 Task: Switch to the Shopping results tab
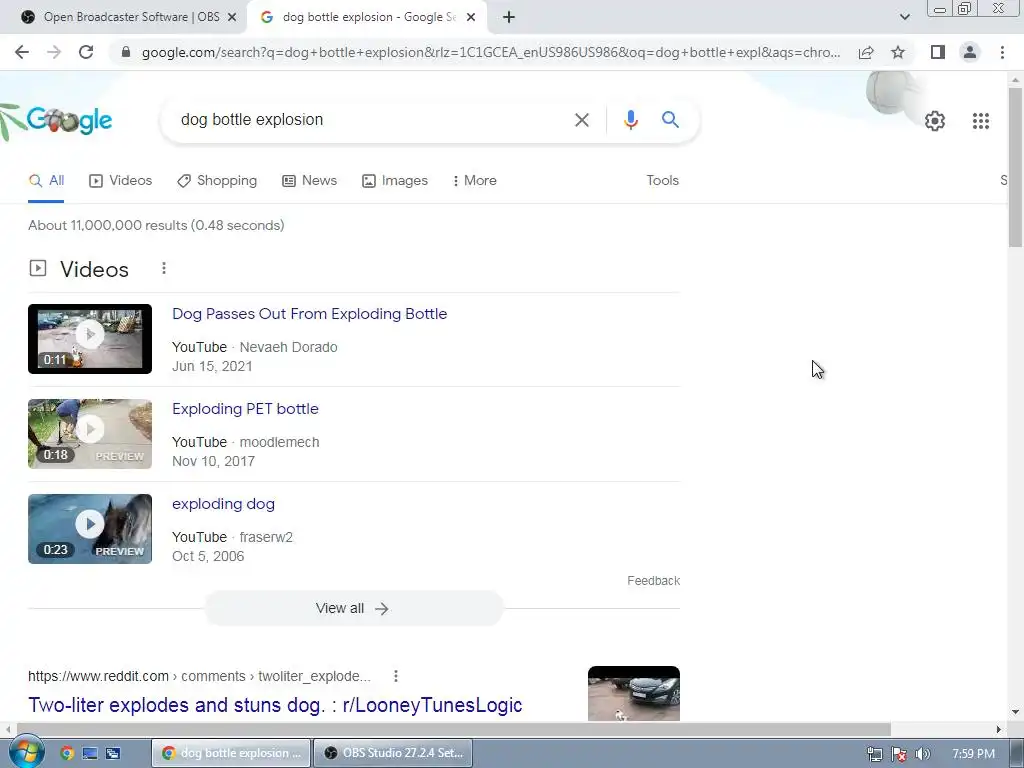point(217,181)
